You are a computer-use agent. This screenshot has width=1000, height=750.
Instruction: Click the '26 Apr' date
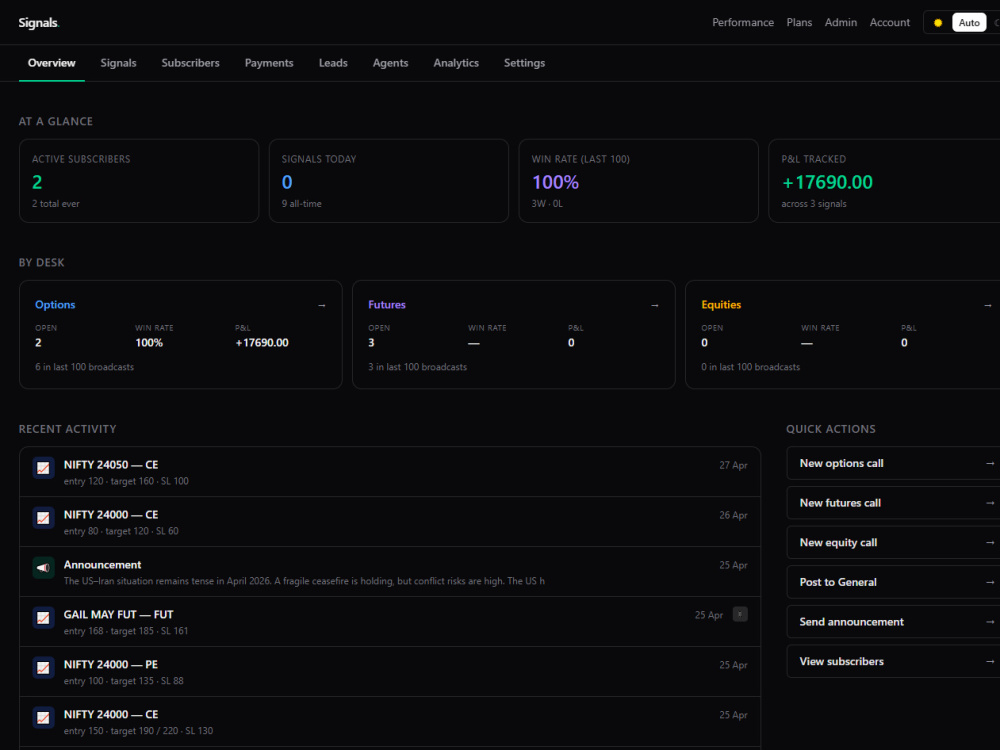733,515
